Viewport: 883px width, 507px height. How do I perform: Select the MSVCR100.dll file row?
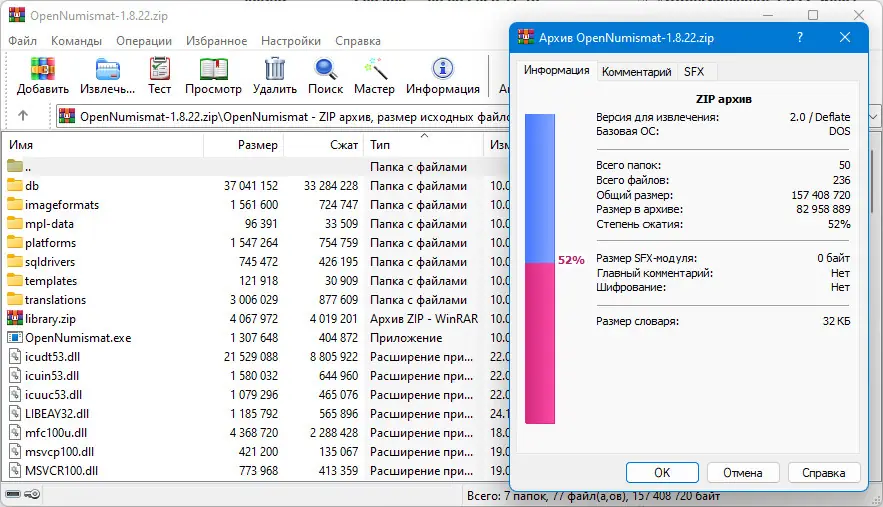(x=256, y=470)
